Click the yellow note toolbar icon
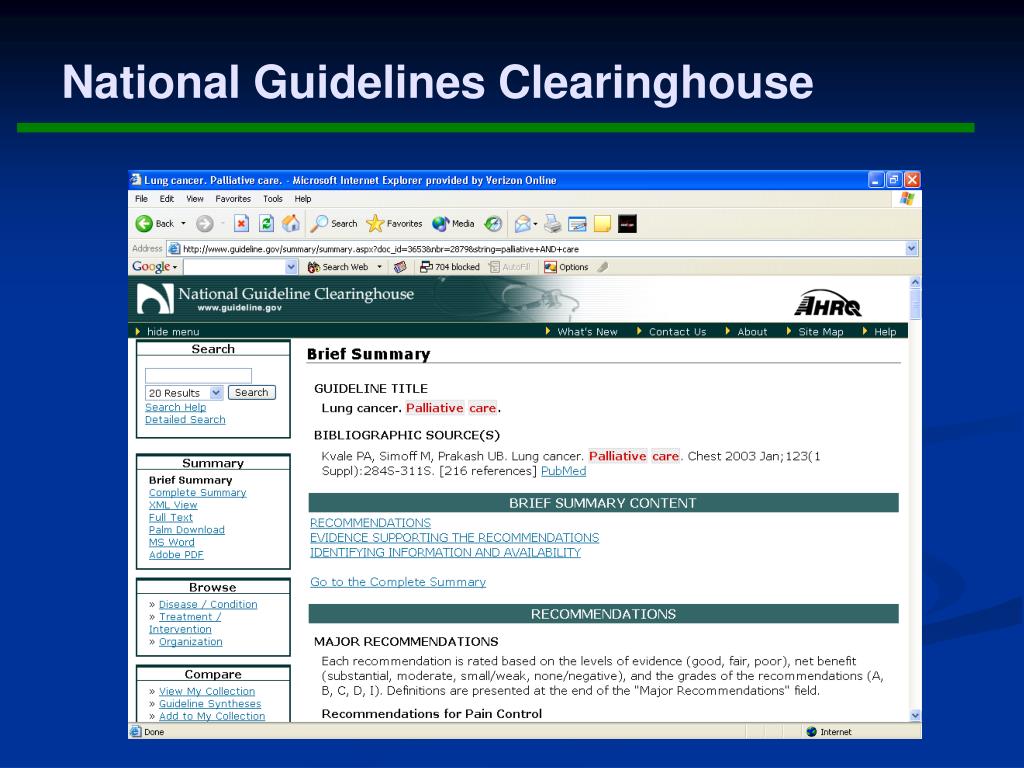The width and height of the screenshot is (1024, 768). [x=602, y=224]
